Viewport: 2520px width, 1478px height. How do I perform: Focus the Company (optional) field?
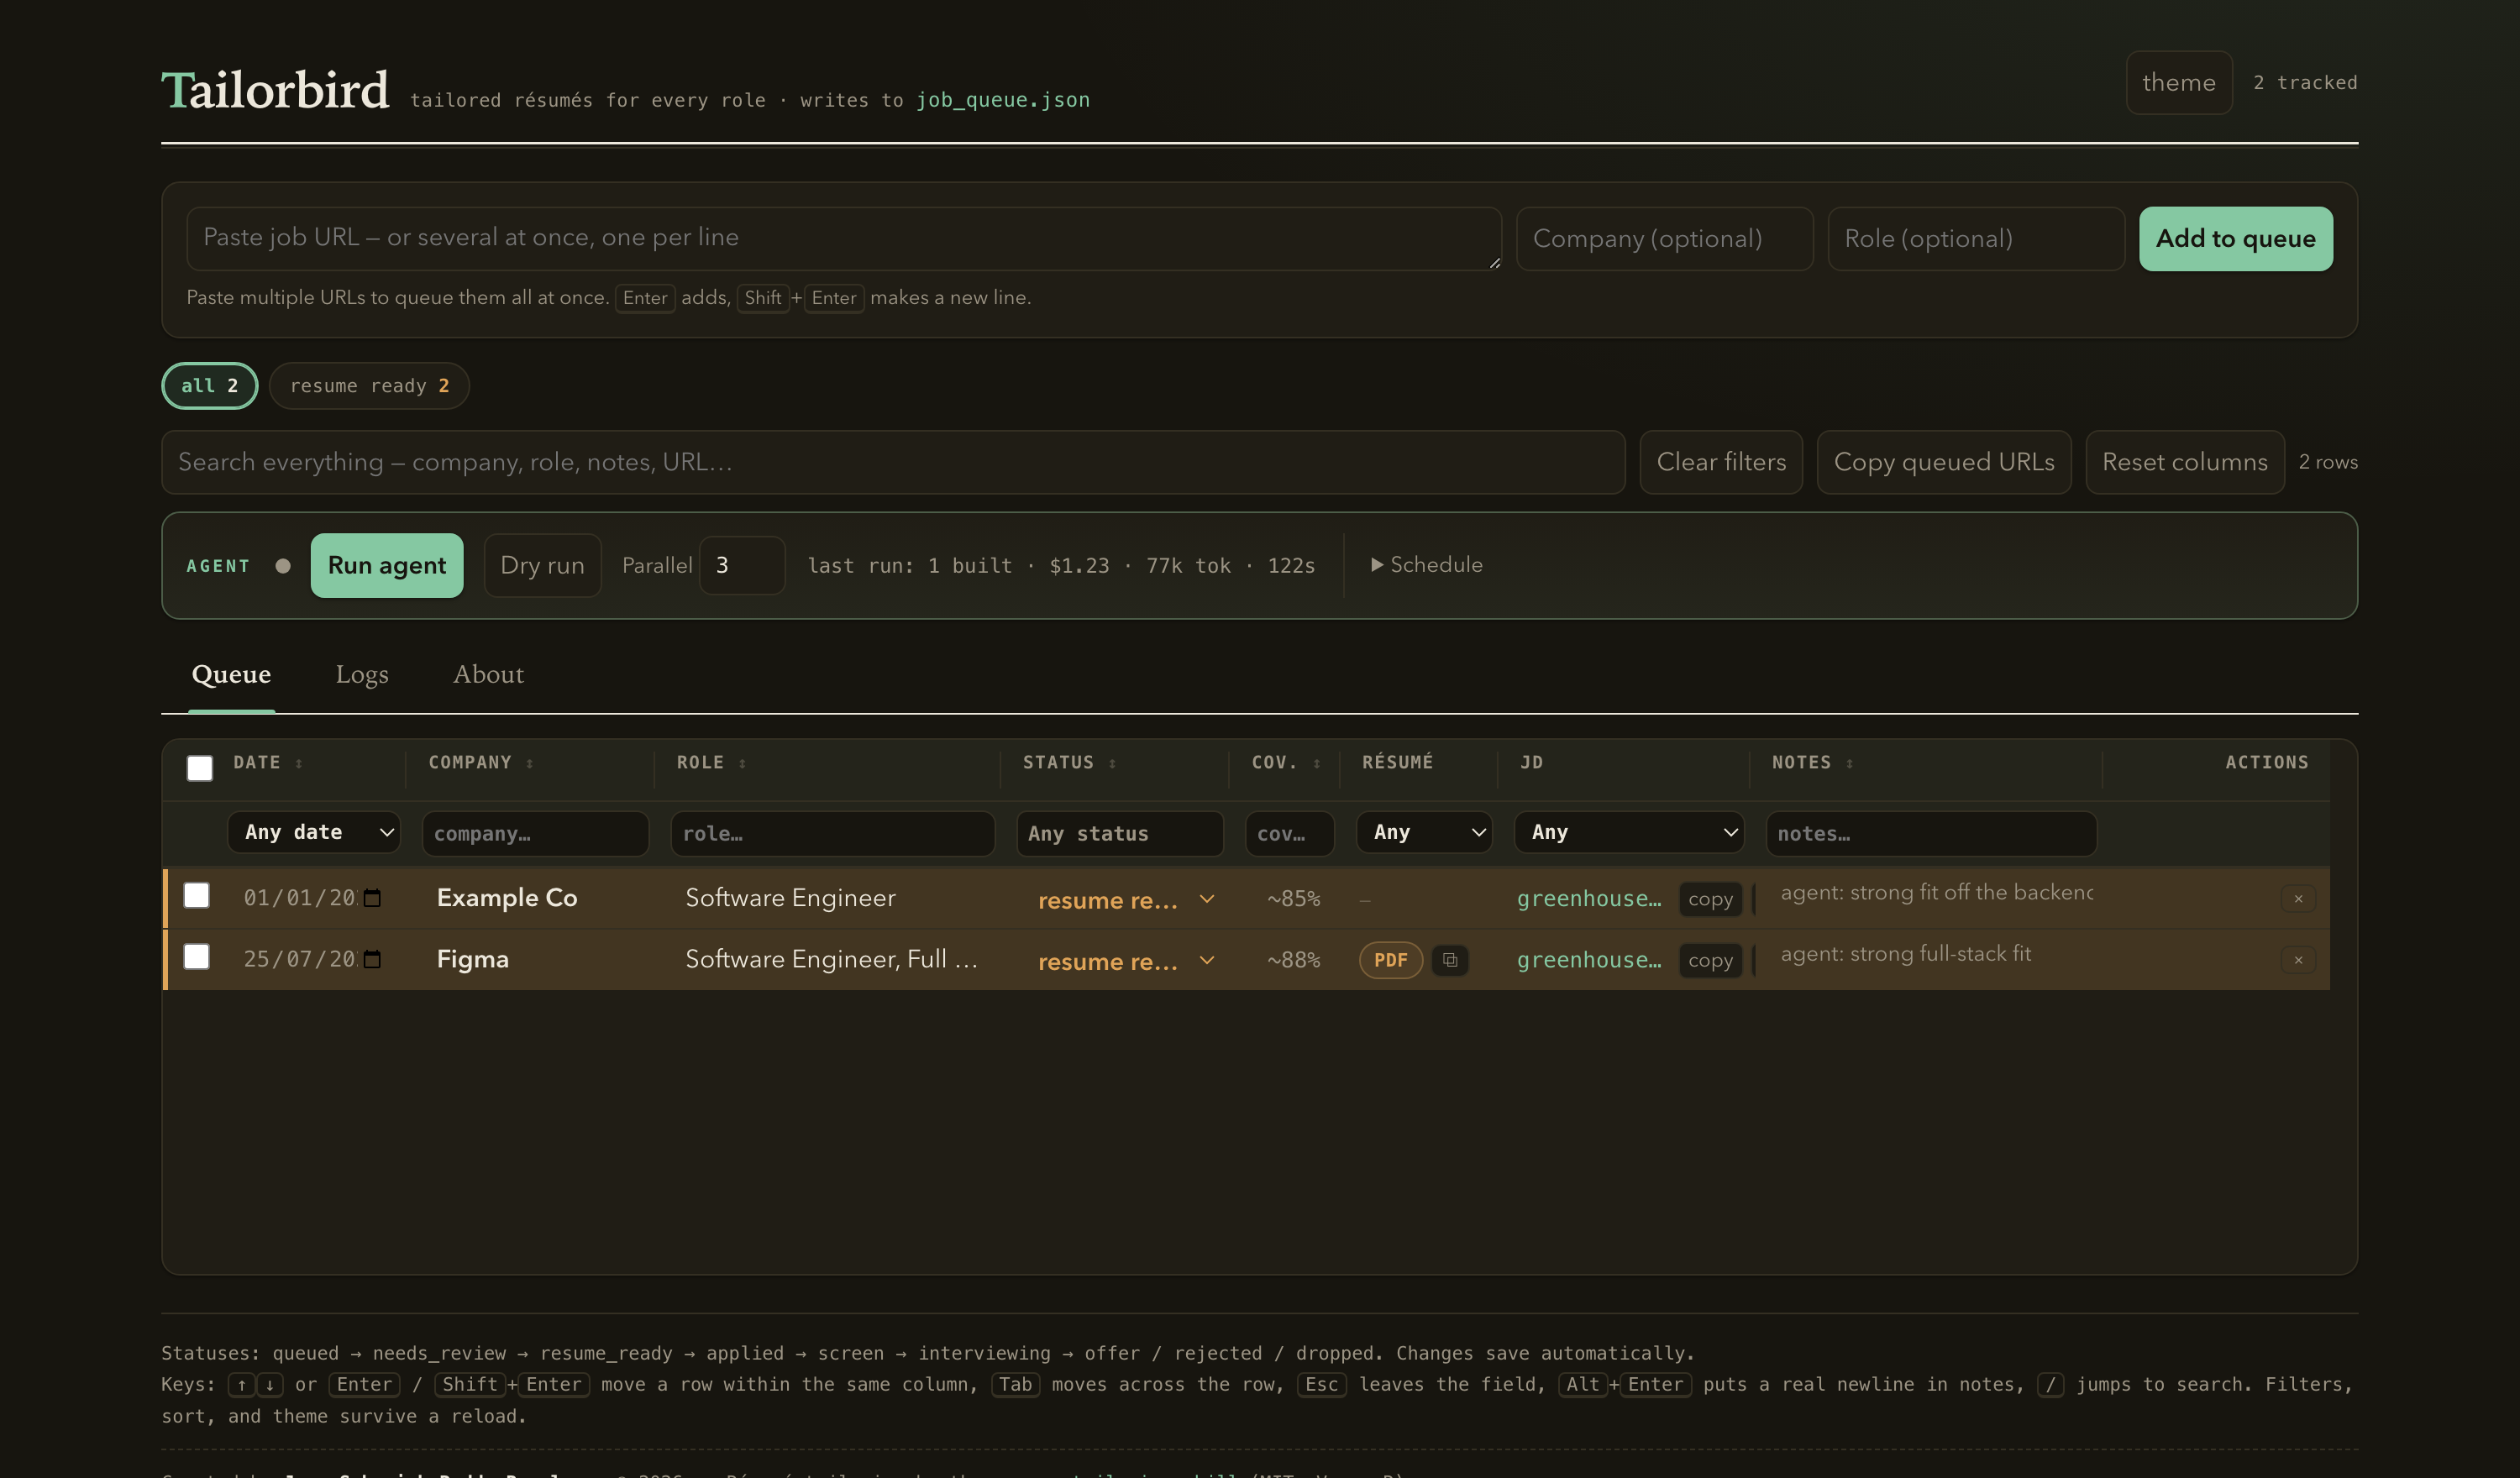tap(1664, 239)
